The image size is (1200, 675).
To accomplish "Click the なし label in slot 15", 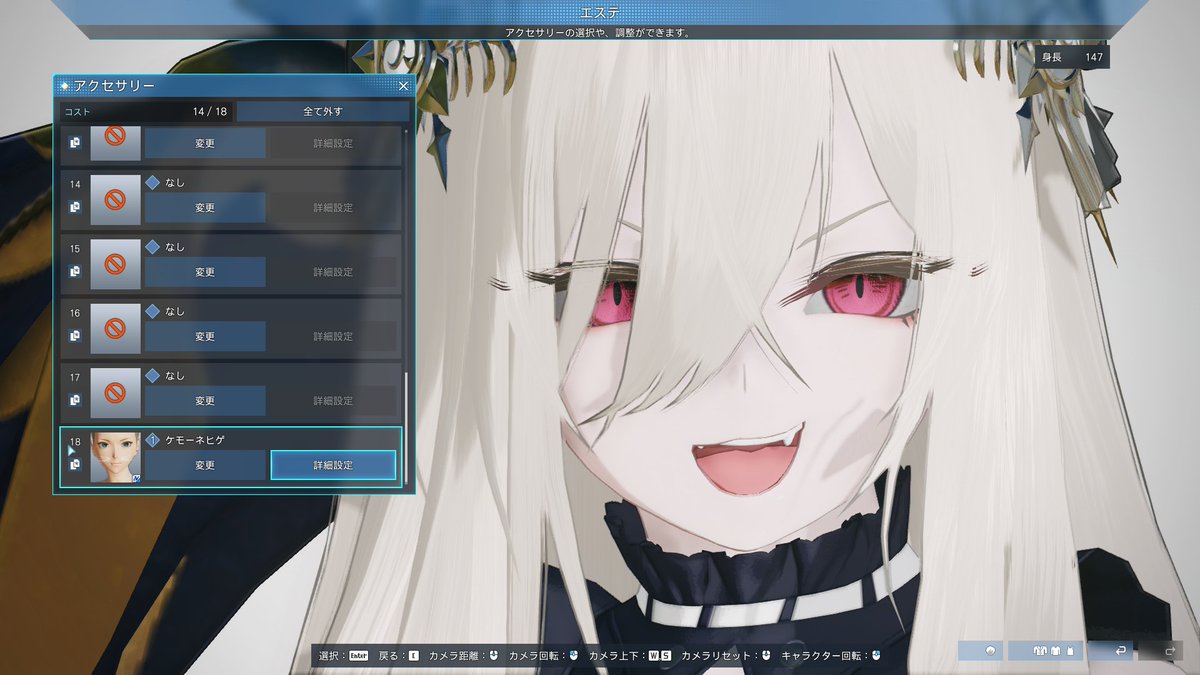I will pos(175,247).
